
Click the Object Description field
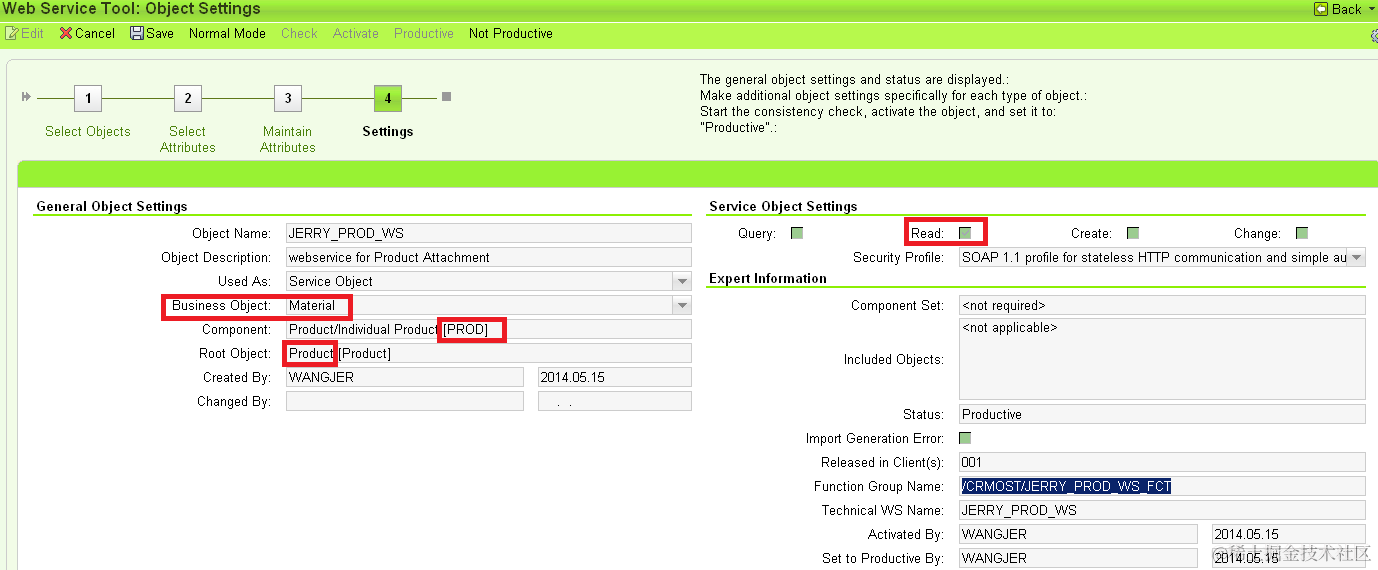coord(489,257)
